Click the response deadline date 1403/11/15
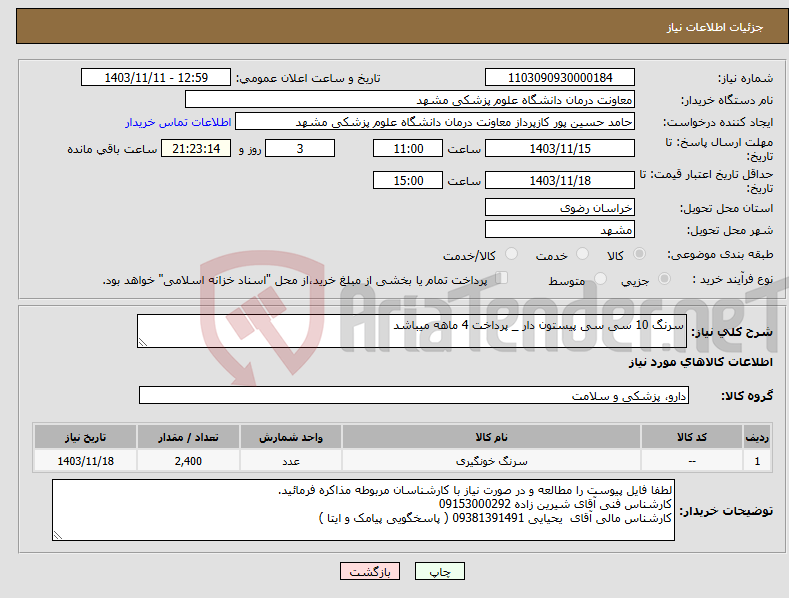The height and width of the screenshot is (598, 789). 560,148
